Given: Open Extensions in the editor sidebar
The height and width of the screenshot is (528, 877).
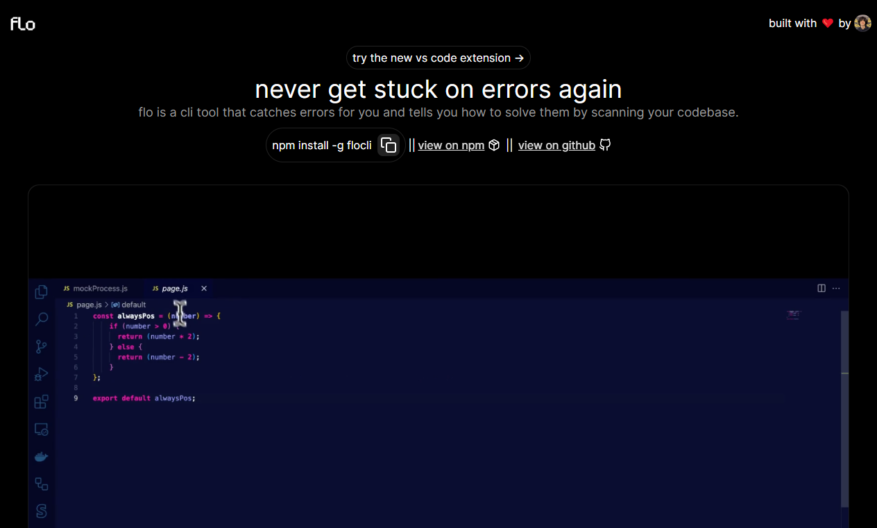Looking at the screenshot, I should pos(41,402).
